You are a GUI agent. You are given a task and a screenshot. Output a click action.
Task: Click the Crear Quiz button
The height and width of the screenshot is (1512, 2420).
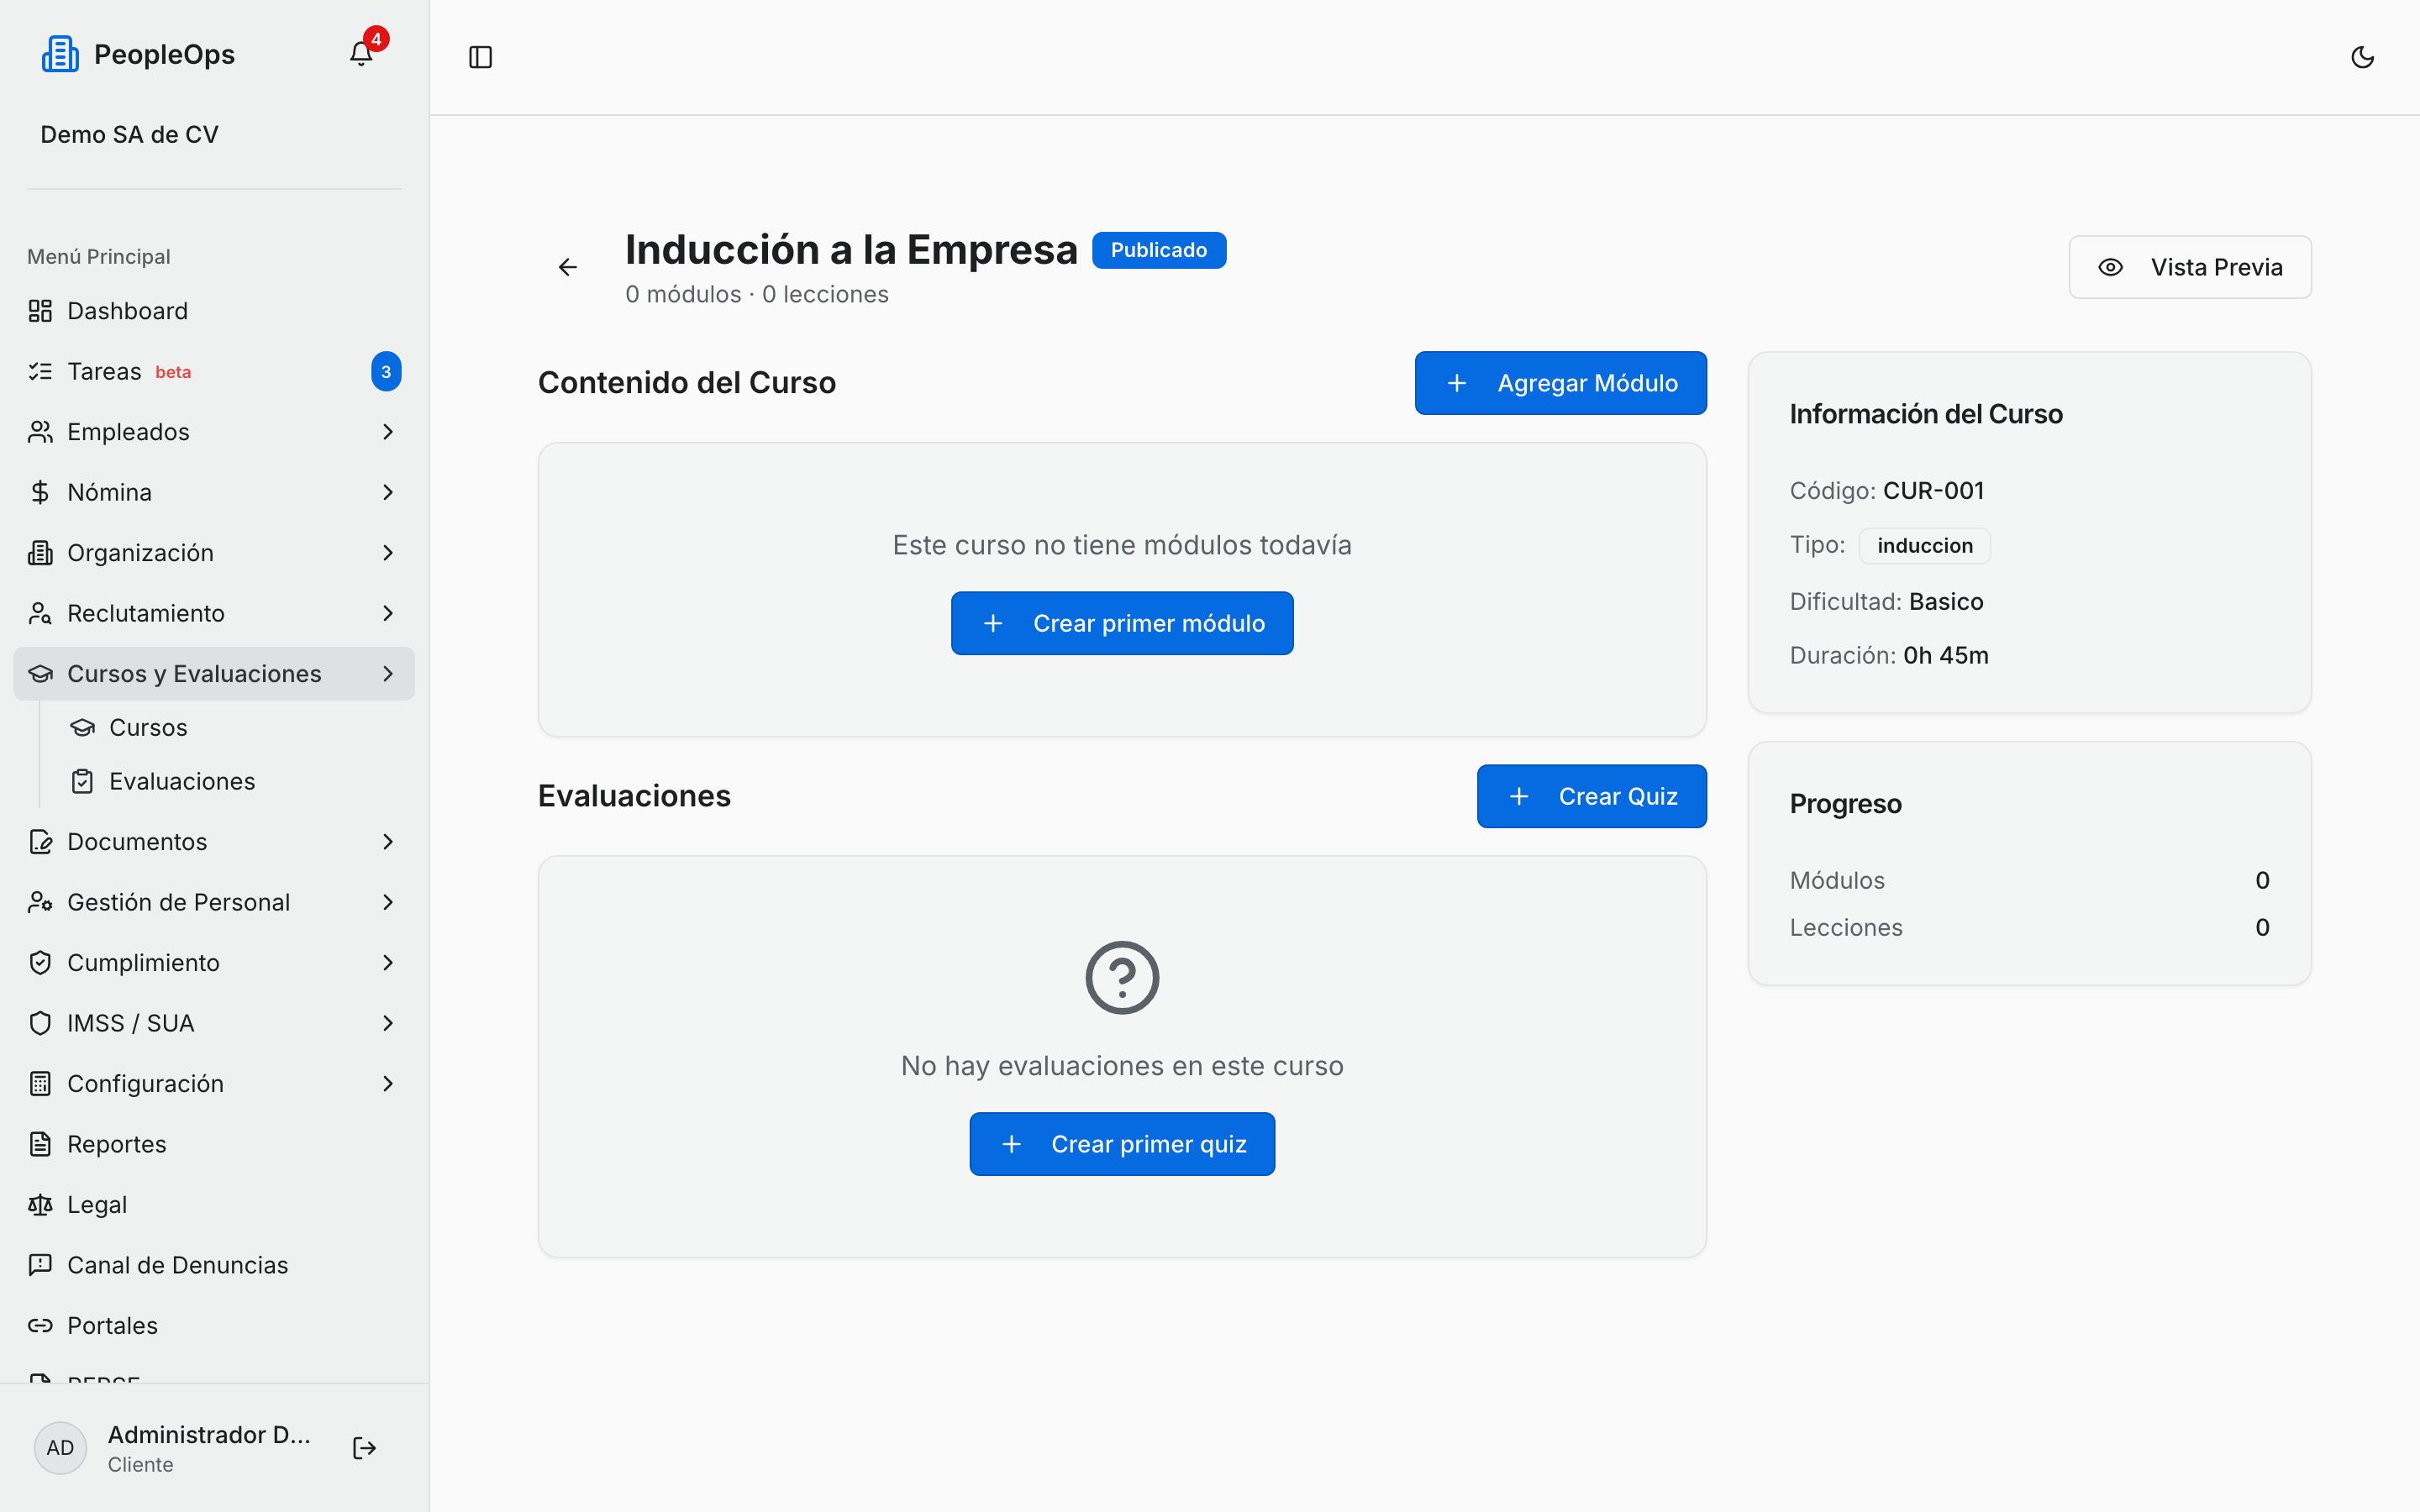(x=1591, y=796)
